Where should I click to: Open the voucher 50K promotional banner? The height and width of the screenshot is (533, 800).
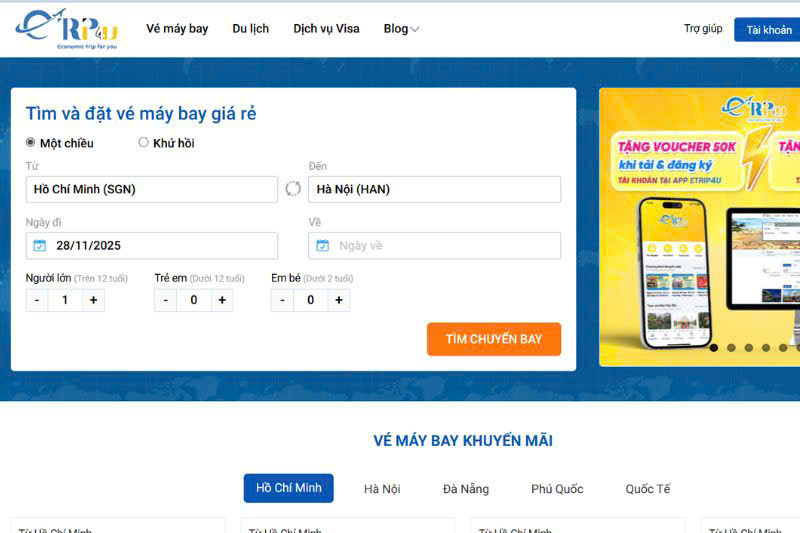click(699, 227)
